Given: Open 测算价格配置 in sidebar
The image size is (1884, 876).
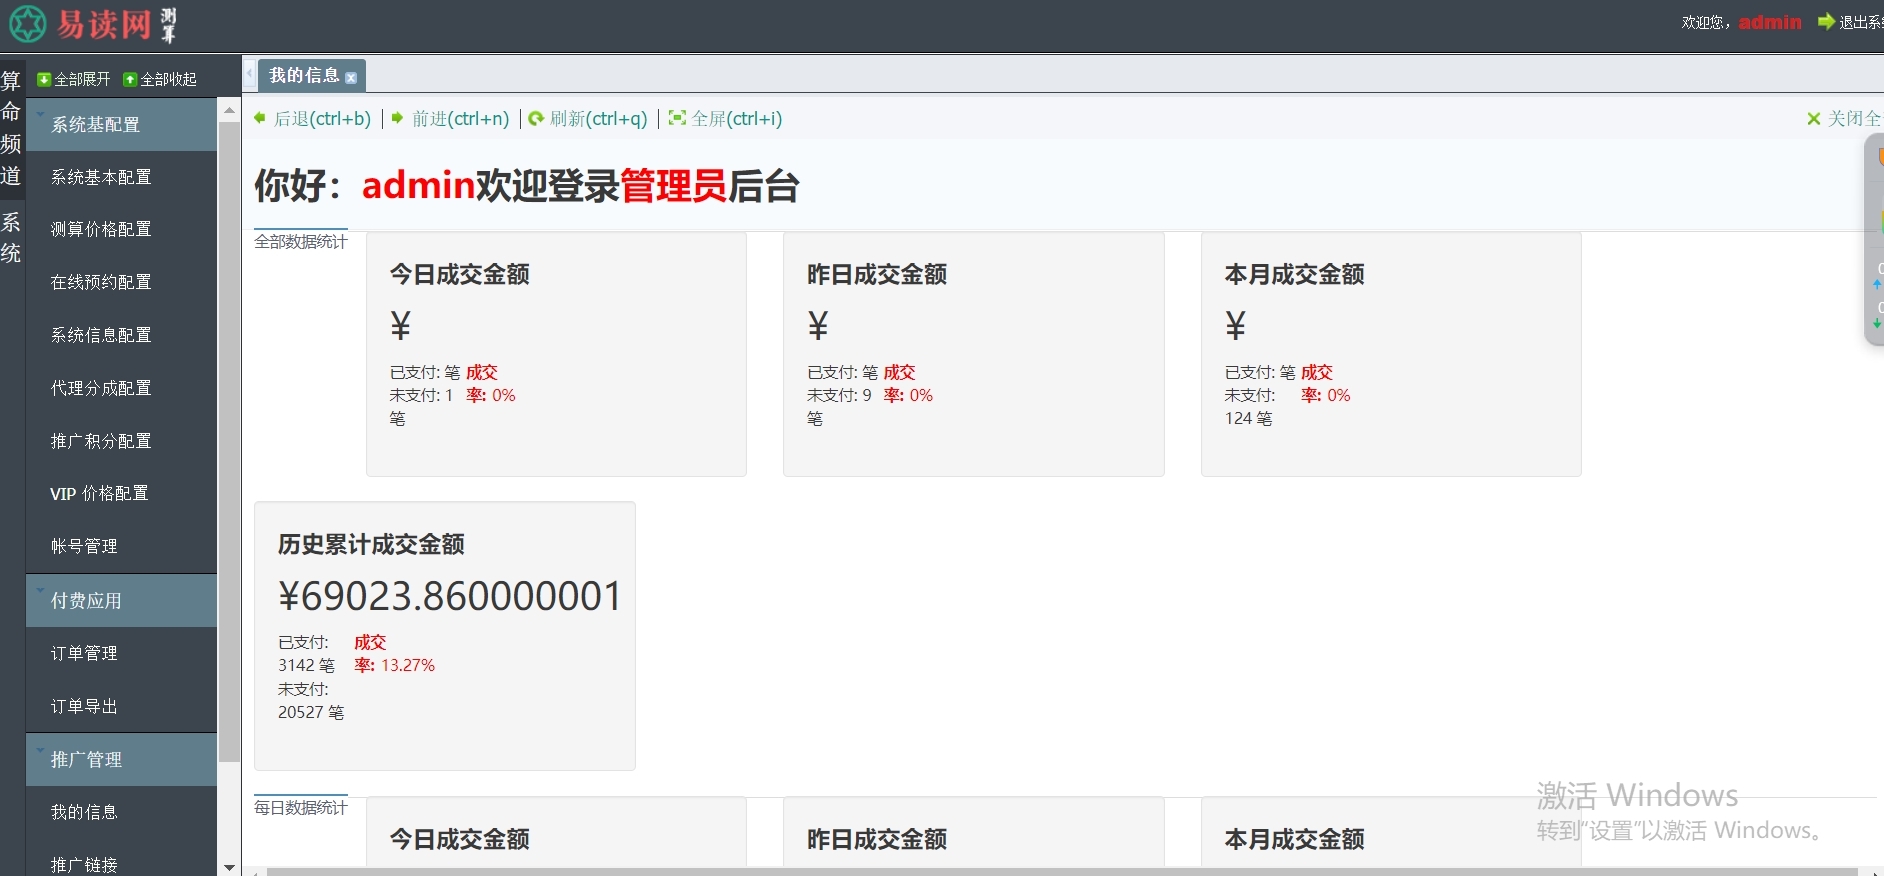Looking at the screenshot, I should tap(101, 229).
